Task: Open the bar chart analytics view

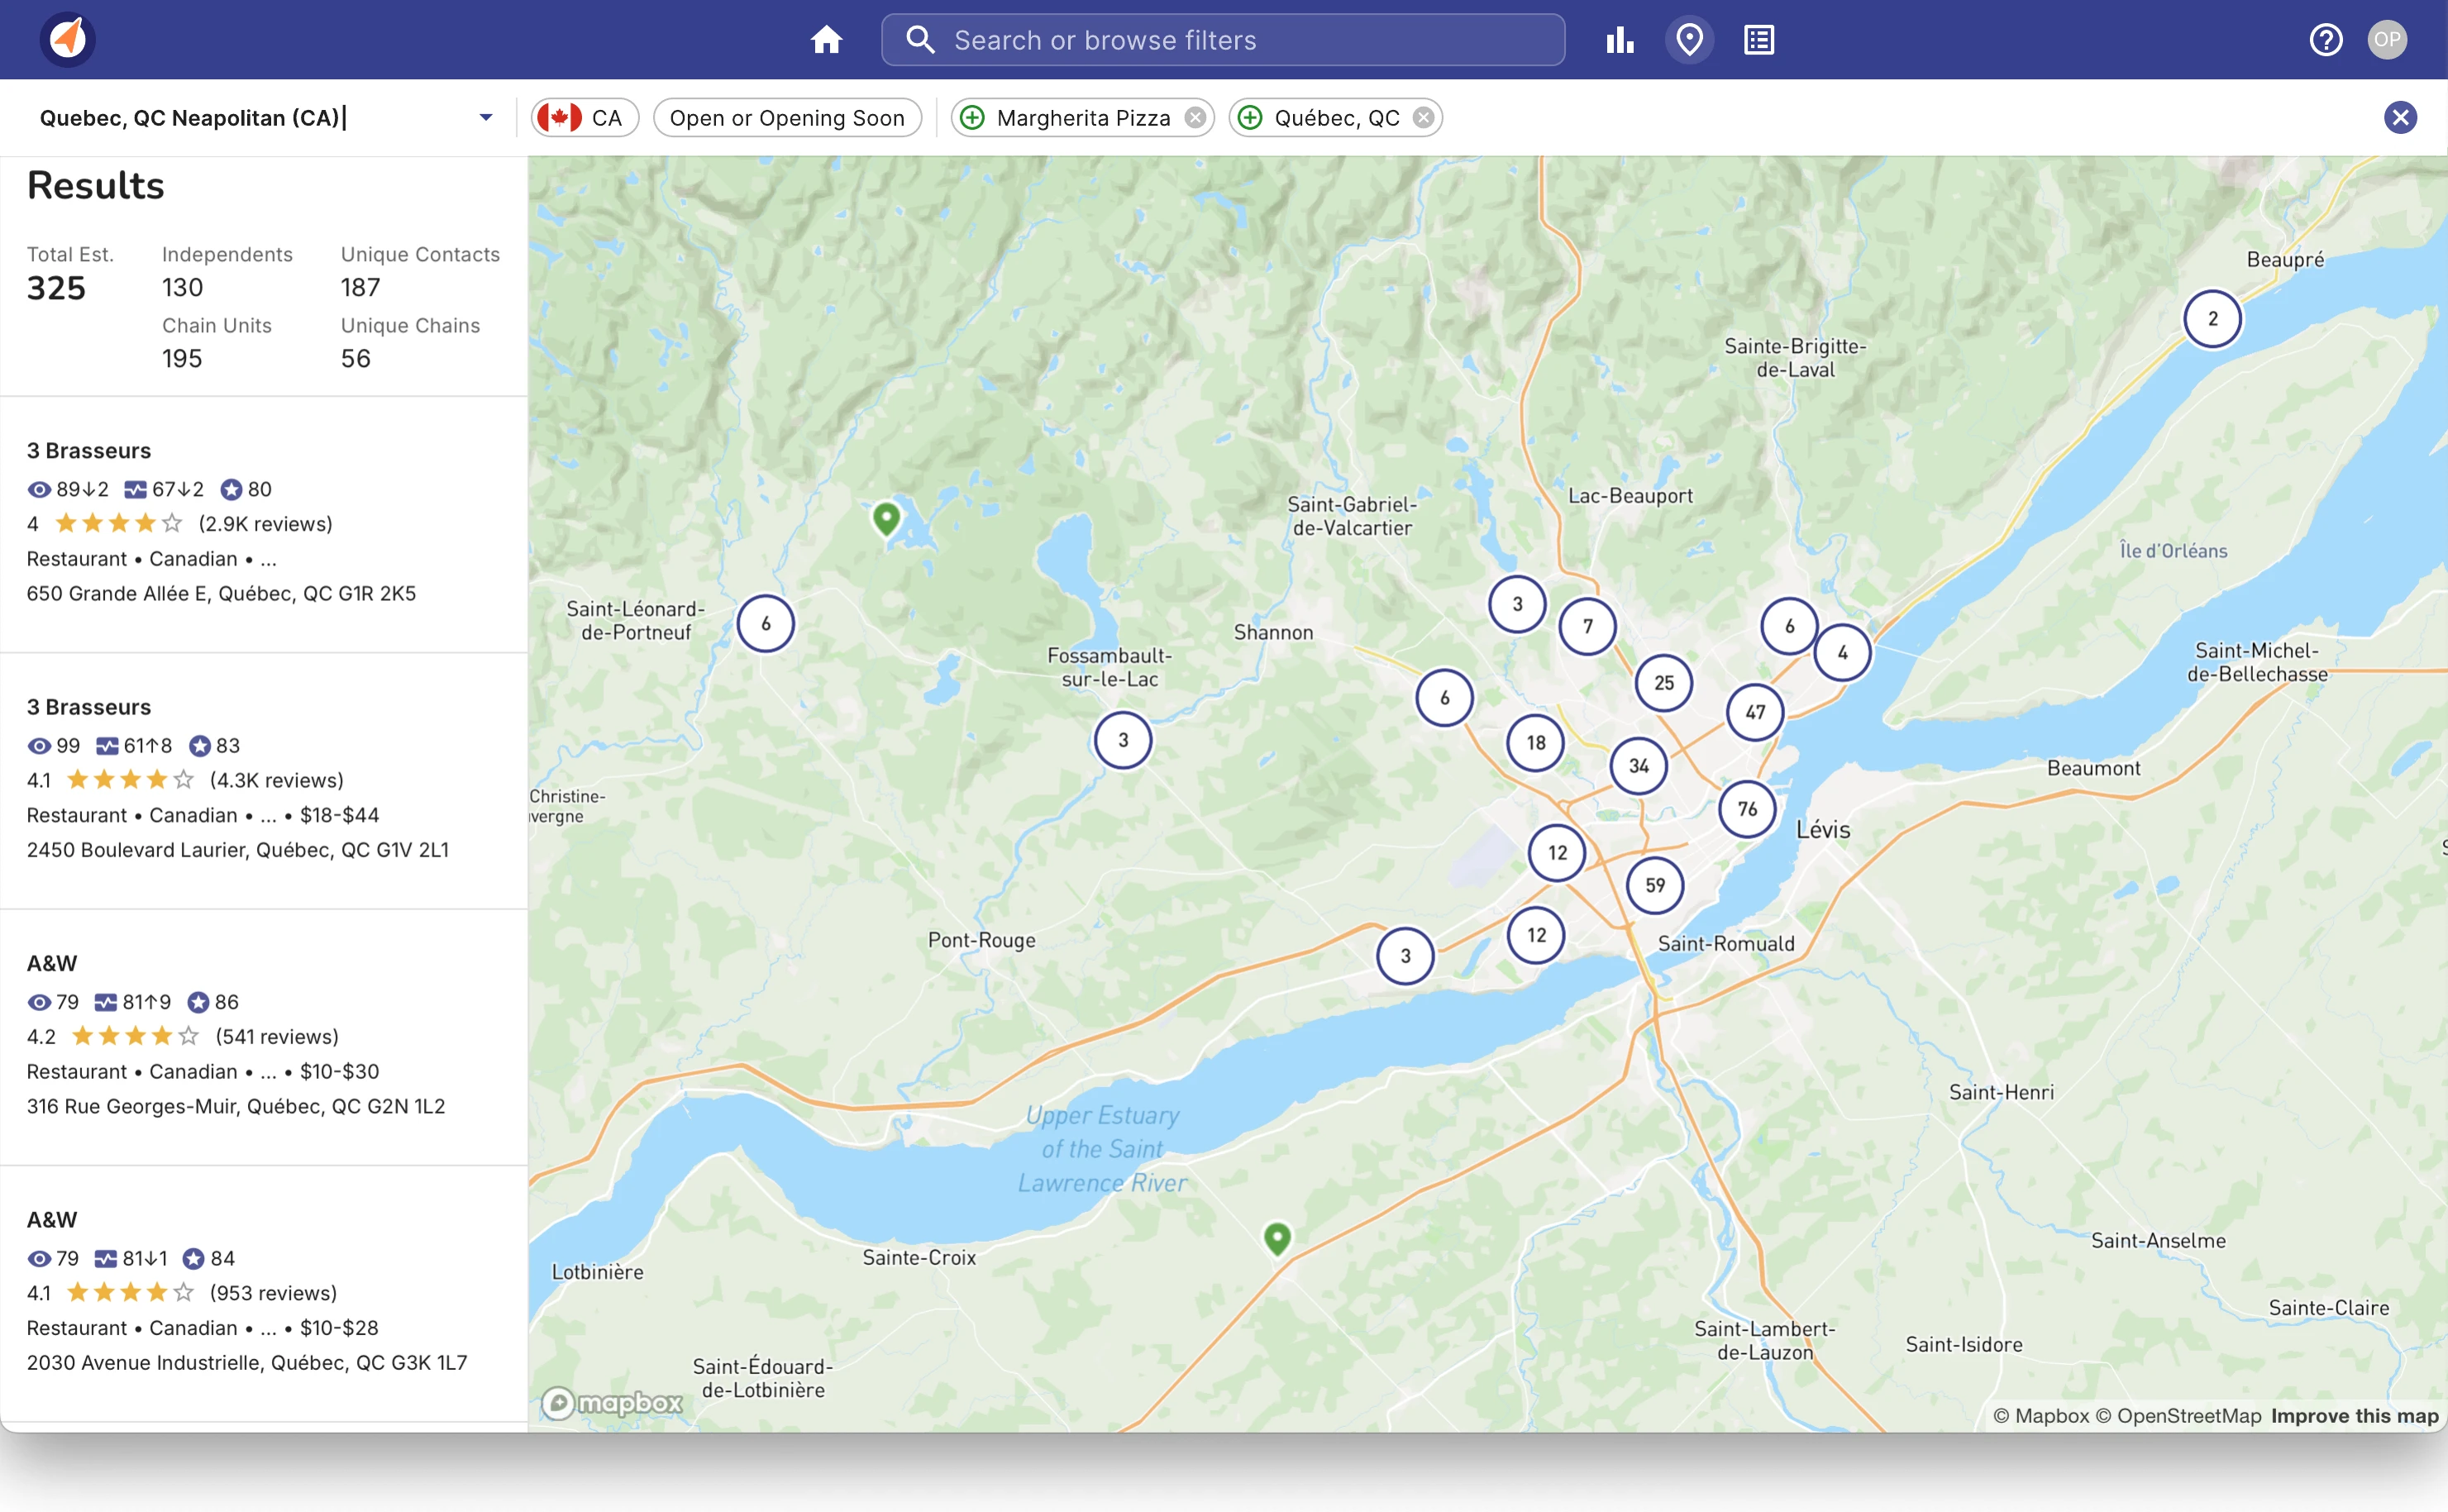Action: pyautogui.click(x=1620, y=40)
